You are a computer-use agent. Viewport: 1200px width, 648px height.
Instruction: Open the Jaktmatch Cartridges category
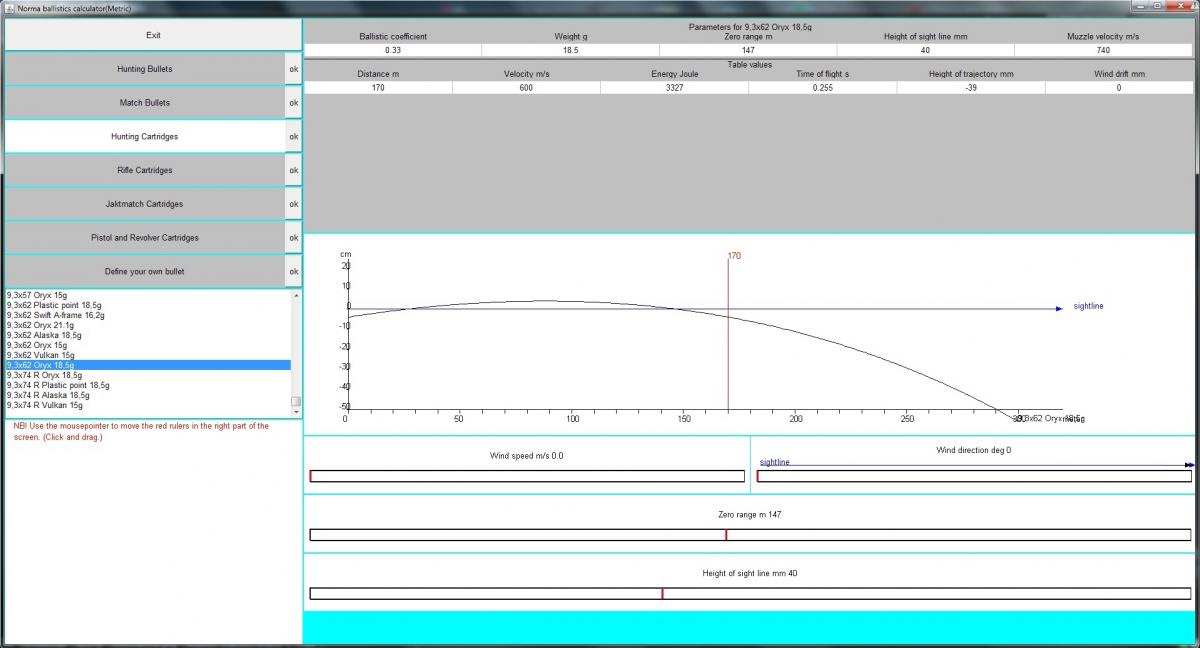point(144,204)
